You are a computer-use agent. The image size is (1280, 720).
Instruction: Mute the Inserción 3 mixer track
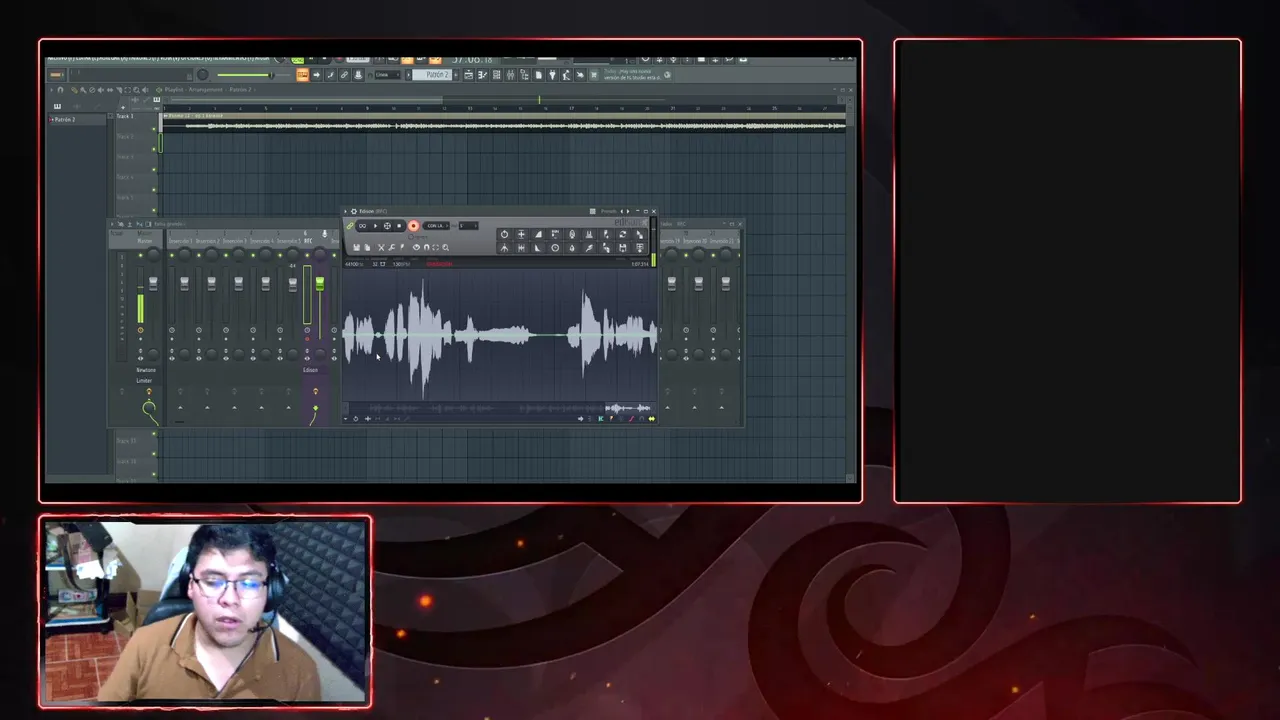[x=226, y=255]
